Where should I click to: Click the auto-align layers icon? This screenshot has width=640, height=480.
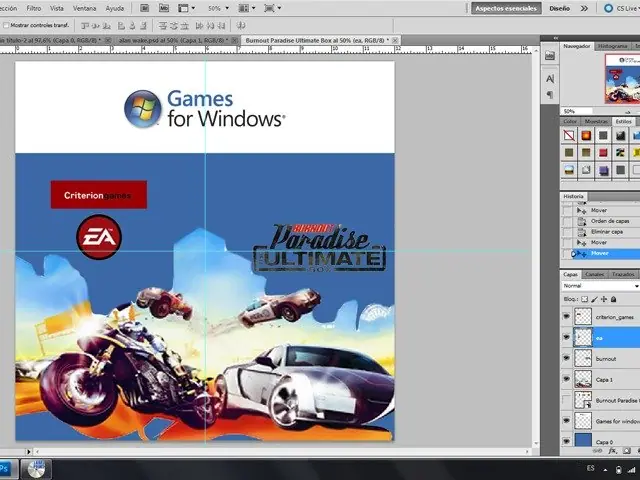(241, 26)
